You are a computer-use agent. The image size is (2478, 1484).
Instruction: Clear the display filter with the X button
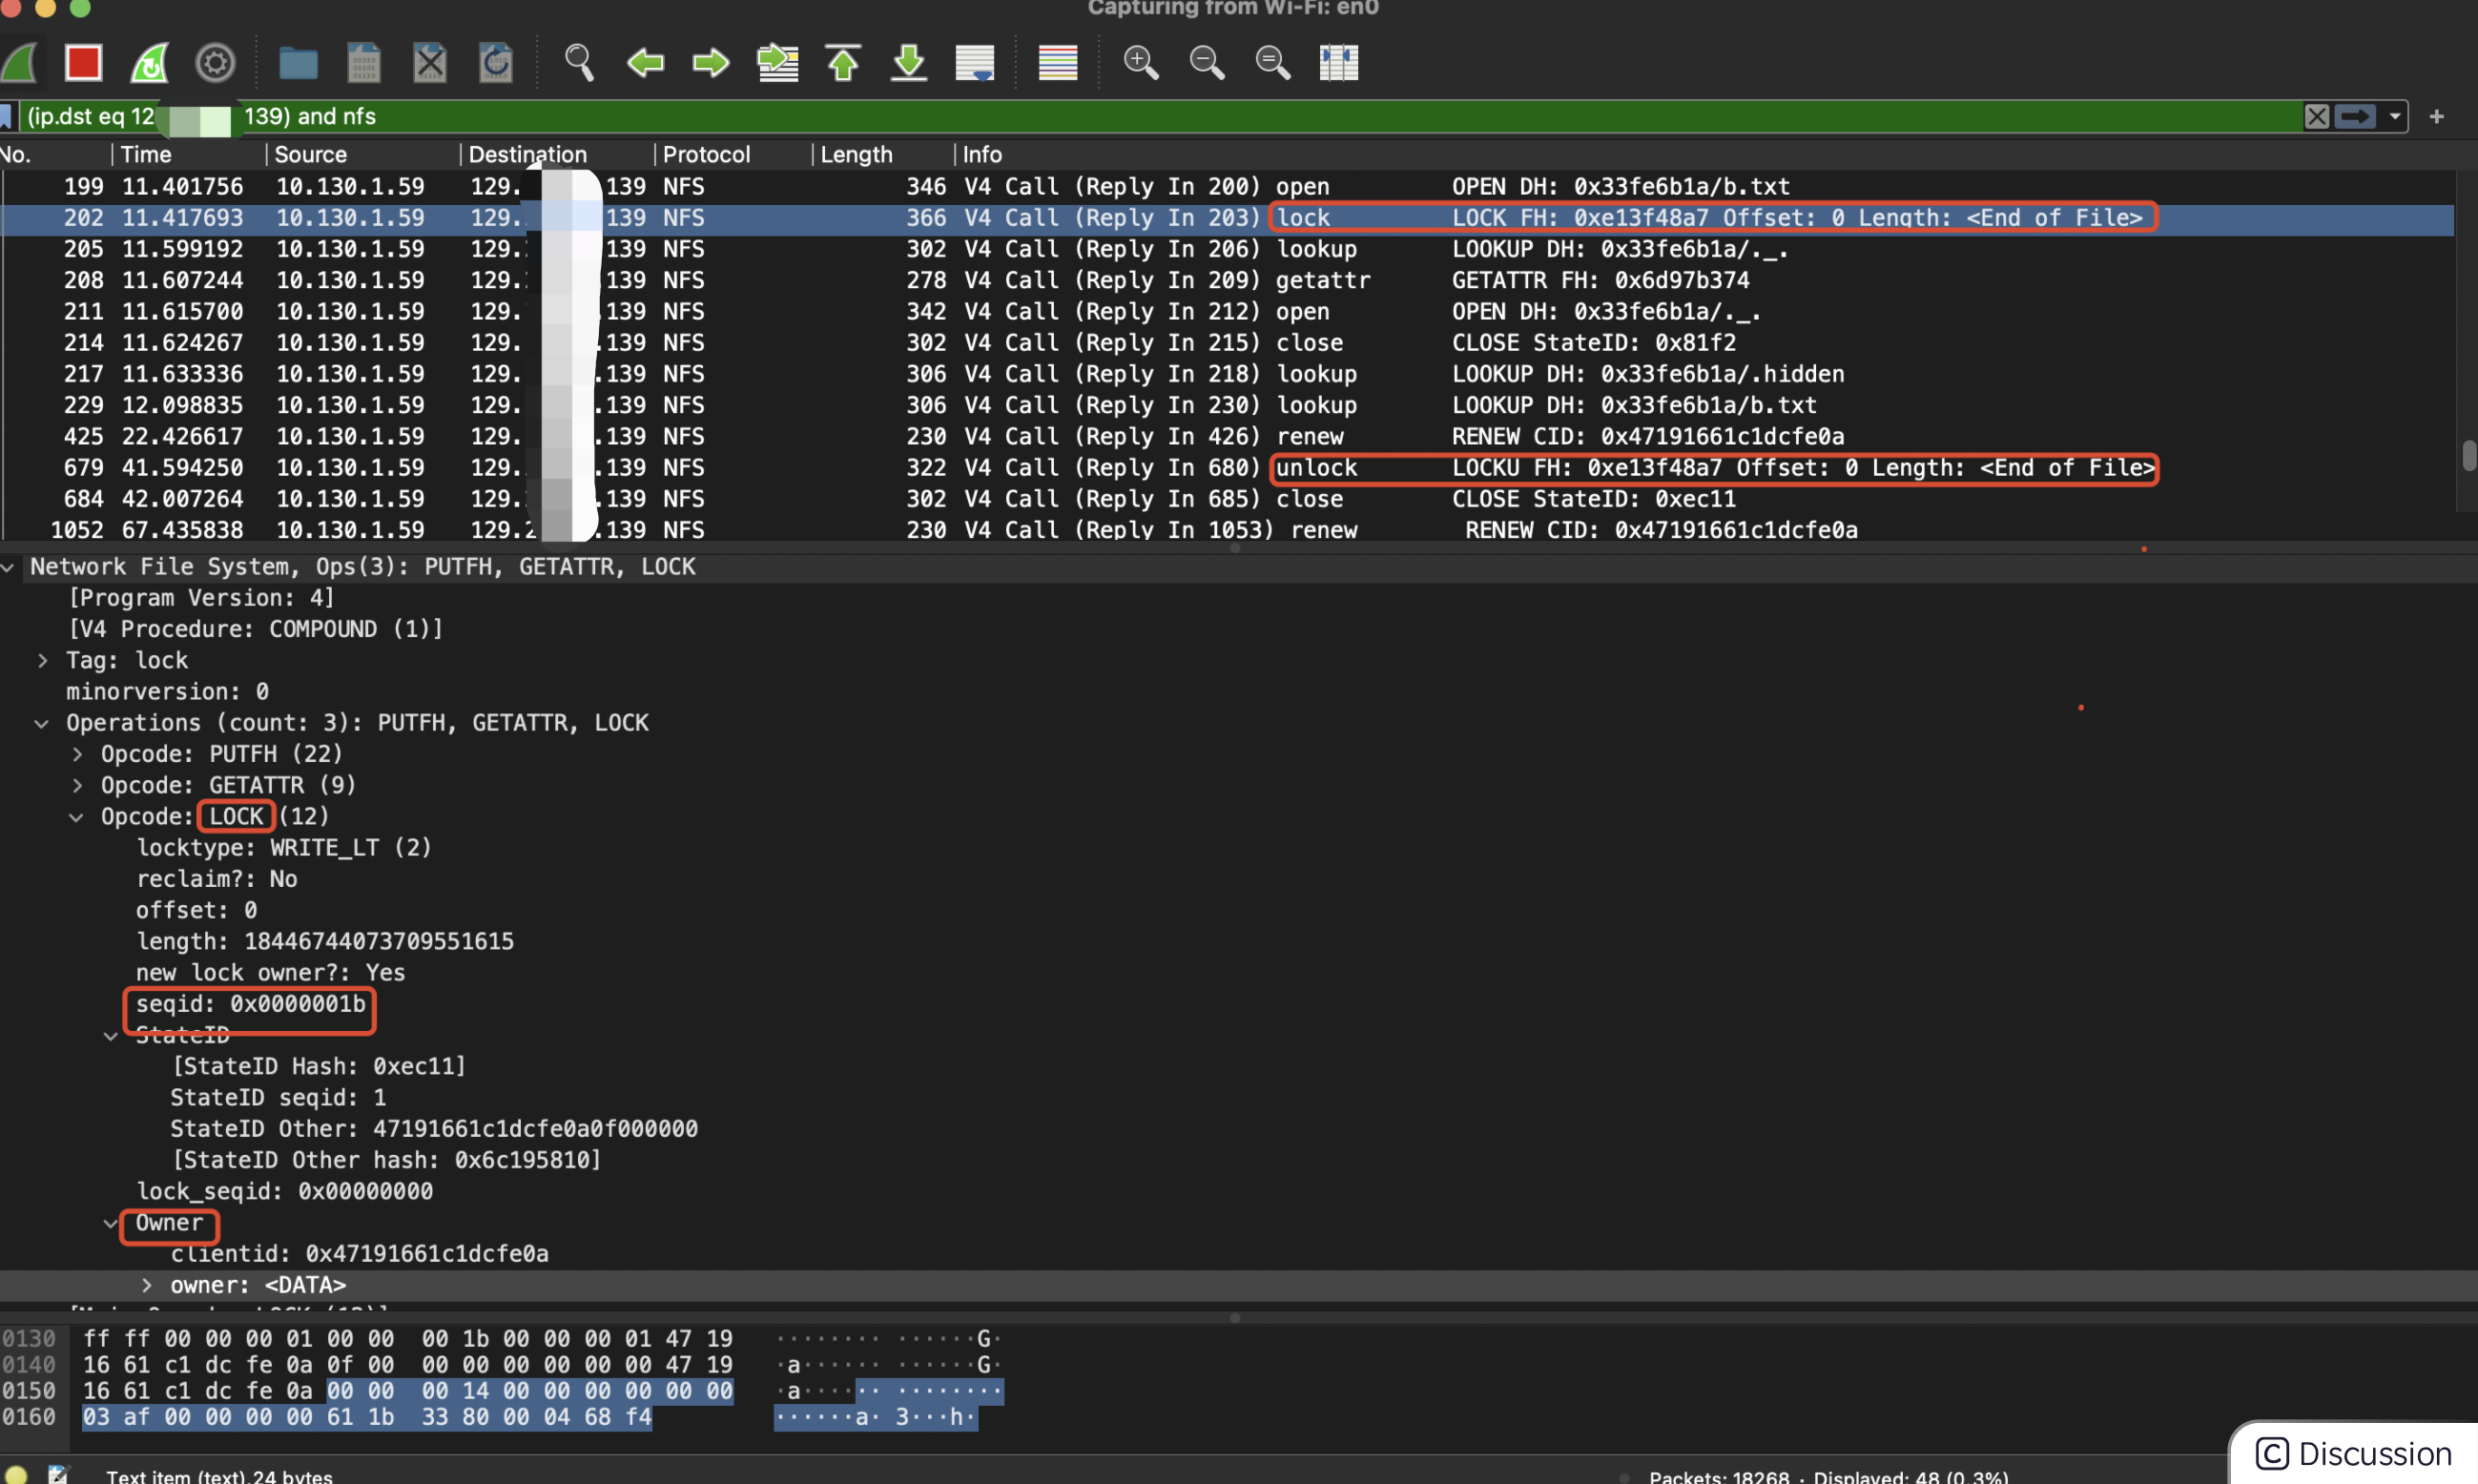coord(2316,116)
